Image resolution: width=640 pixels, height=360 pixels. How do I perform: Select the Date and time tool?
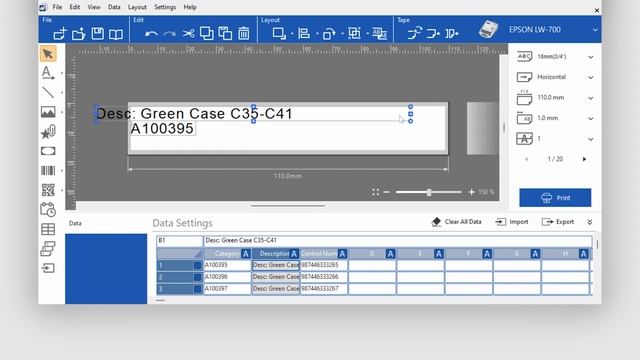(48, 209)
